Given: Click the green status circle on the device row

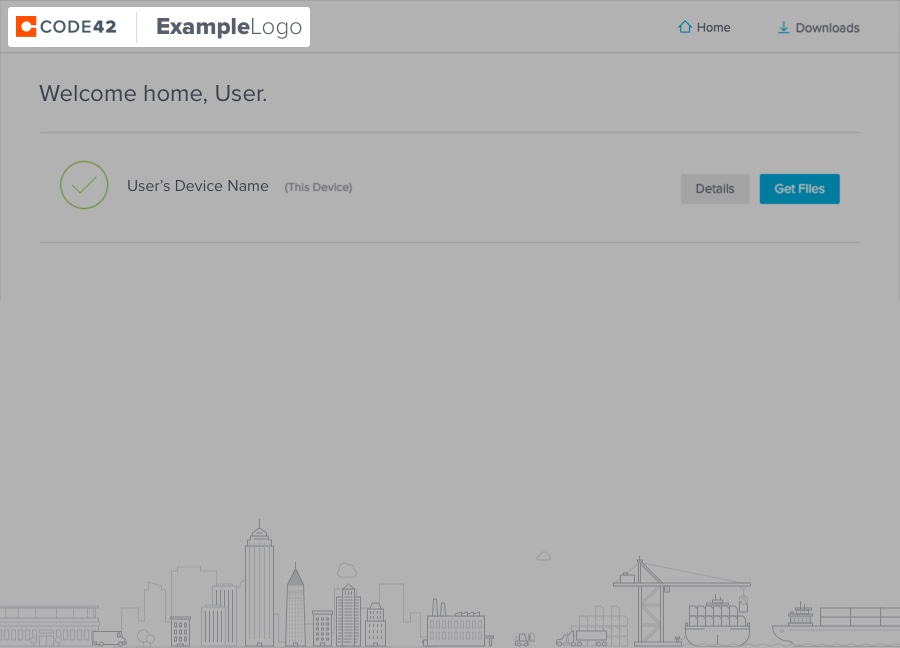Looking at the screenshot, I should click(x=84, y=185).
